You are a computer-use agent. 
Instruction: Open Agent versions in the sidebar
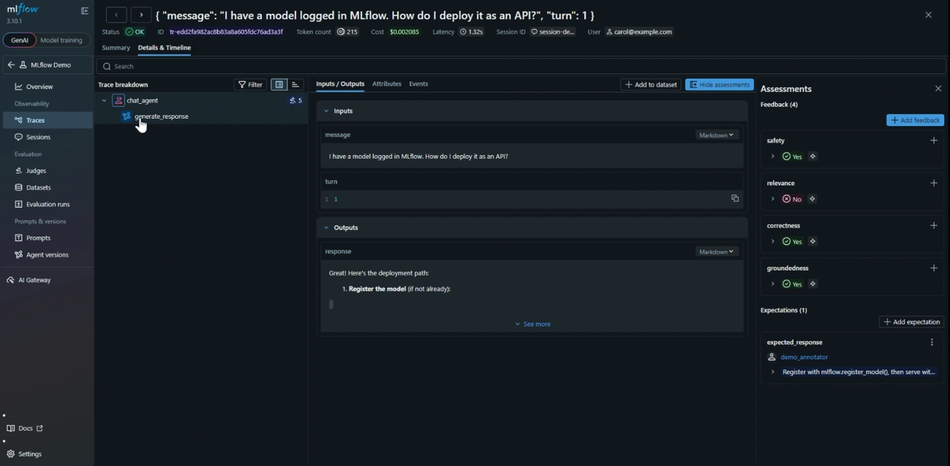point(47,255)
